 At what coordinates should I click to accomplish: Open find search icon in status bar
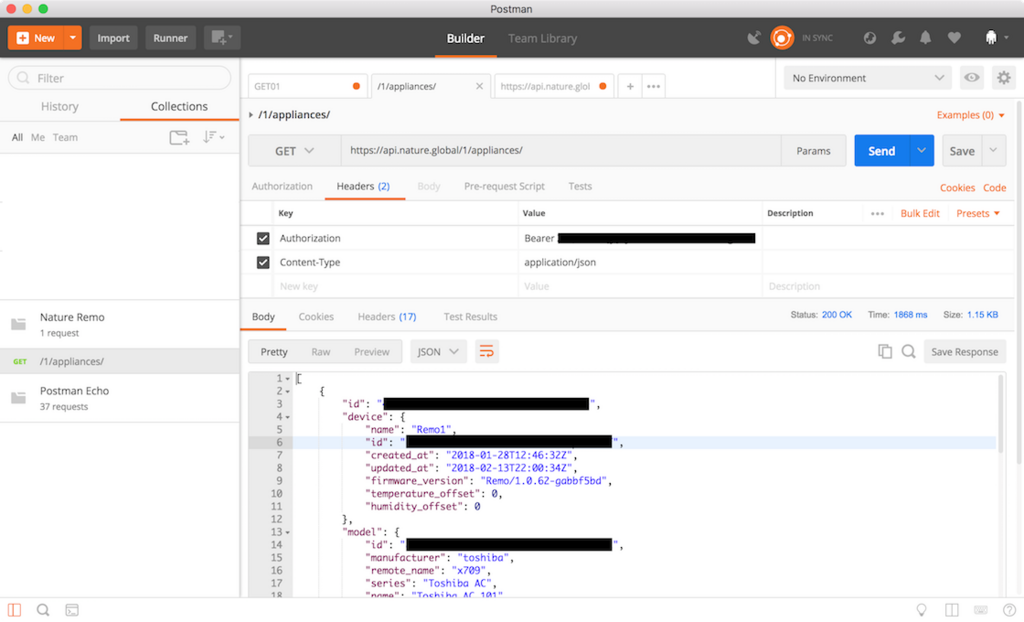(43, 610)
